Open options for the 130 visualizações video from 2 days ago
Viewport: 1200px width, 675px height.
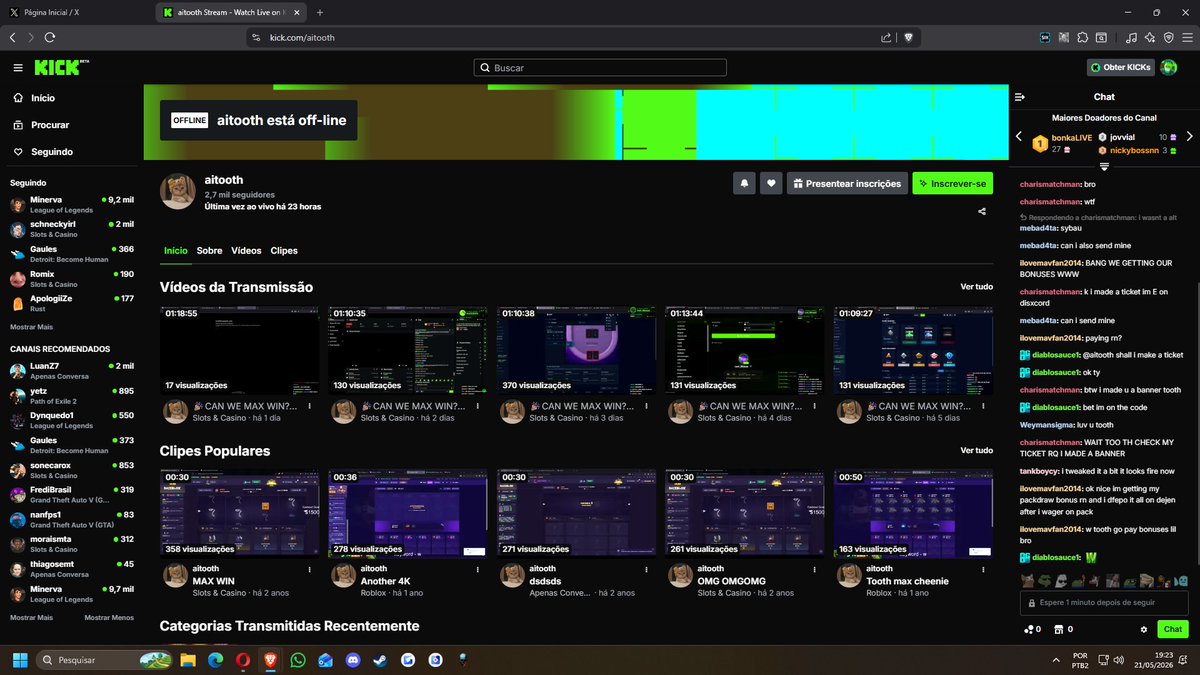pyautogui.click(x=477, y=406)
